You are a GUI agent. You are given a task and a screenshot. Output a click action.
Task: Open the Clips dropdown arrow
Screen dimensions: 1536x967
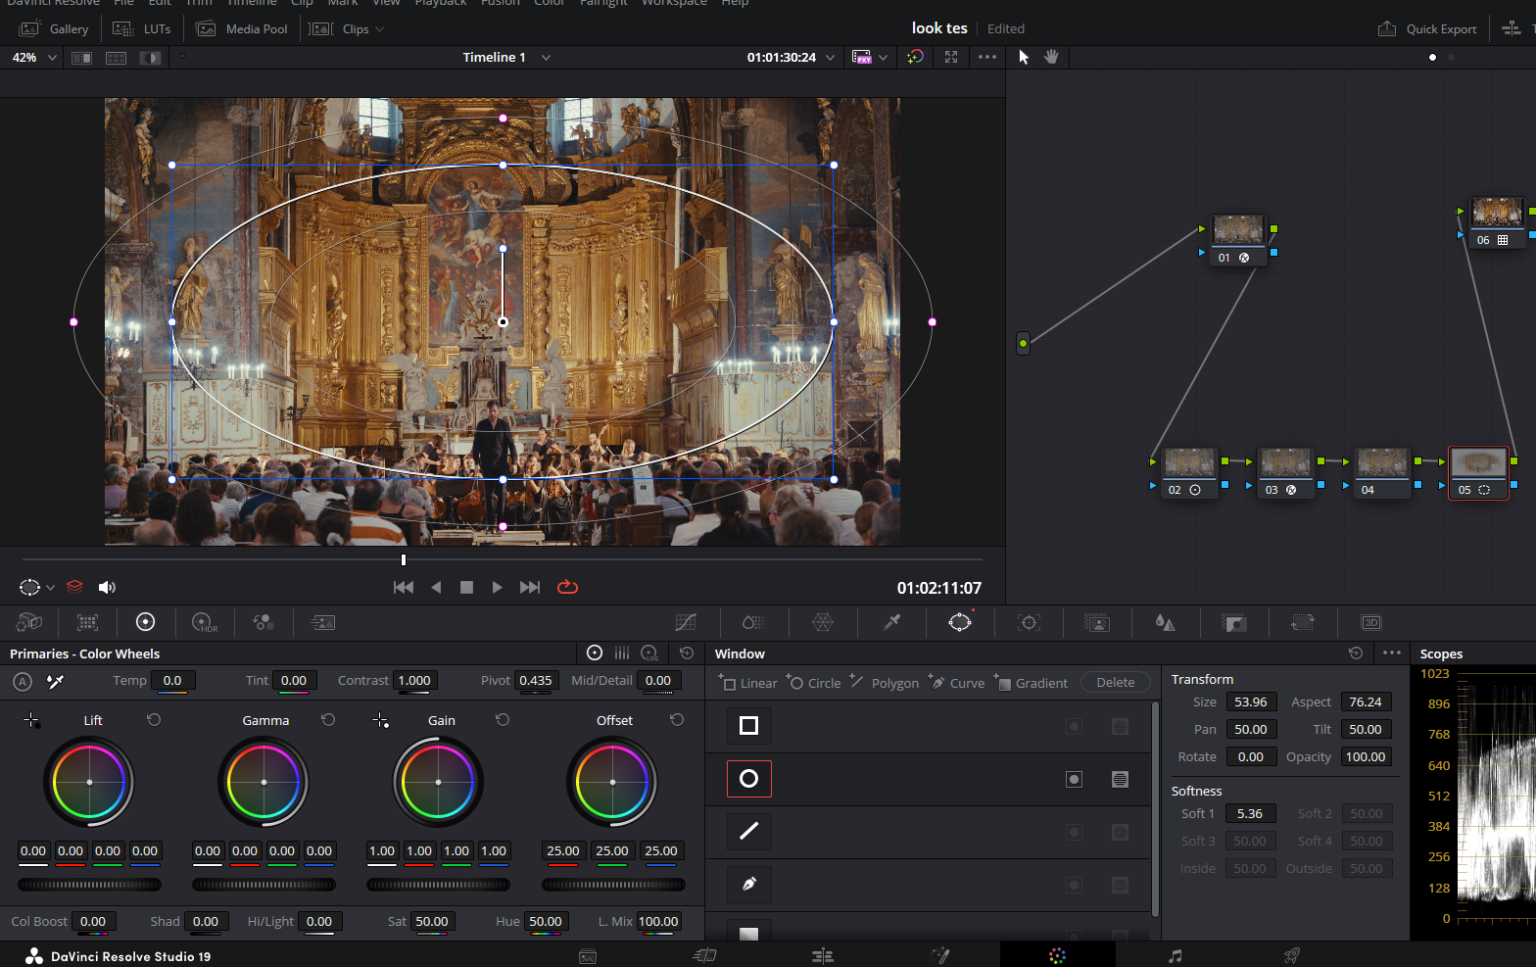click(379, 29)
